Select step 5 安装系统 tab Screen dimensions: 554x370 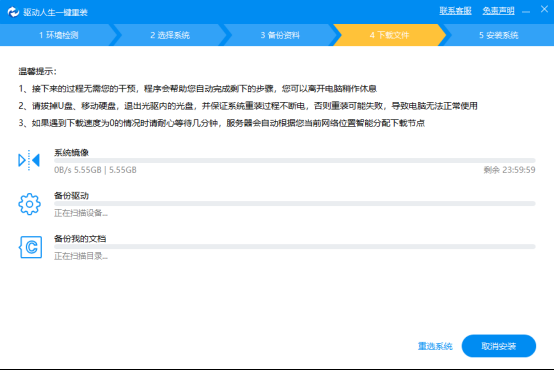point(499,35)
